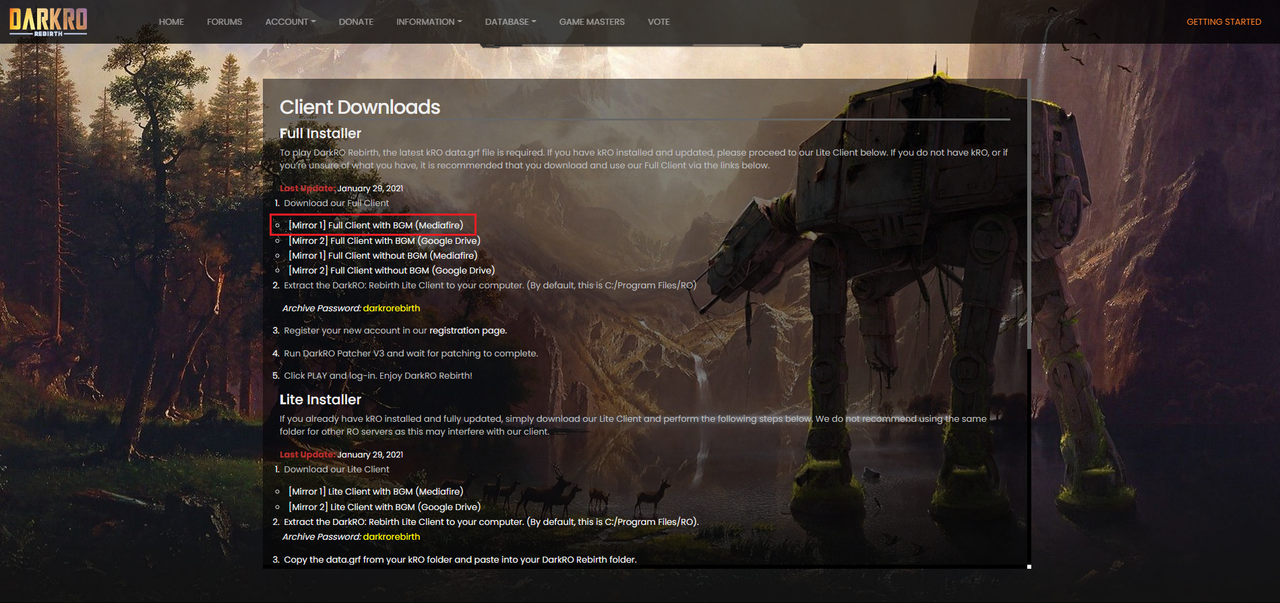Download Mirror 2 Full Client with BGM (Google Drive)
The height and width of the screenshot is (603, 1280).
click(384, 241)
